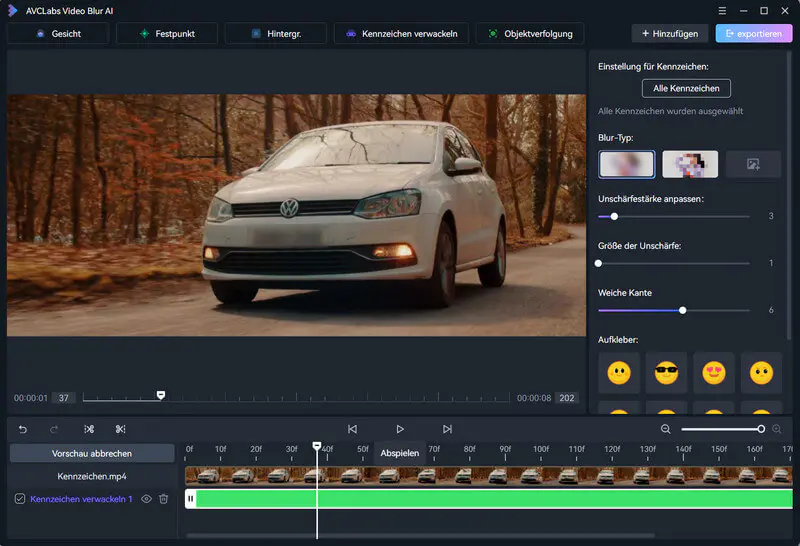Jump to the previous frame
The image size is (800, 546).
click(352, 429)
